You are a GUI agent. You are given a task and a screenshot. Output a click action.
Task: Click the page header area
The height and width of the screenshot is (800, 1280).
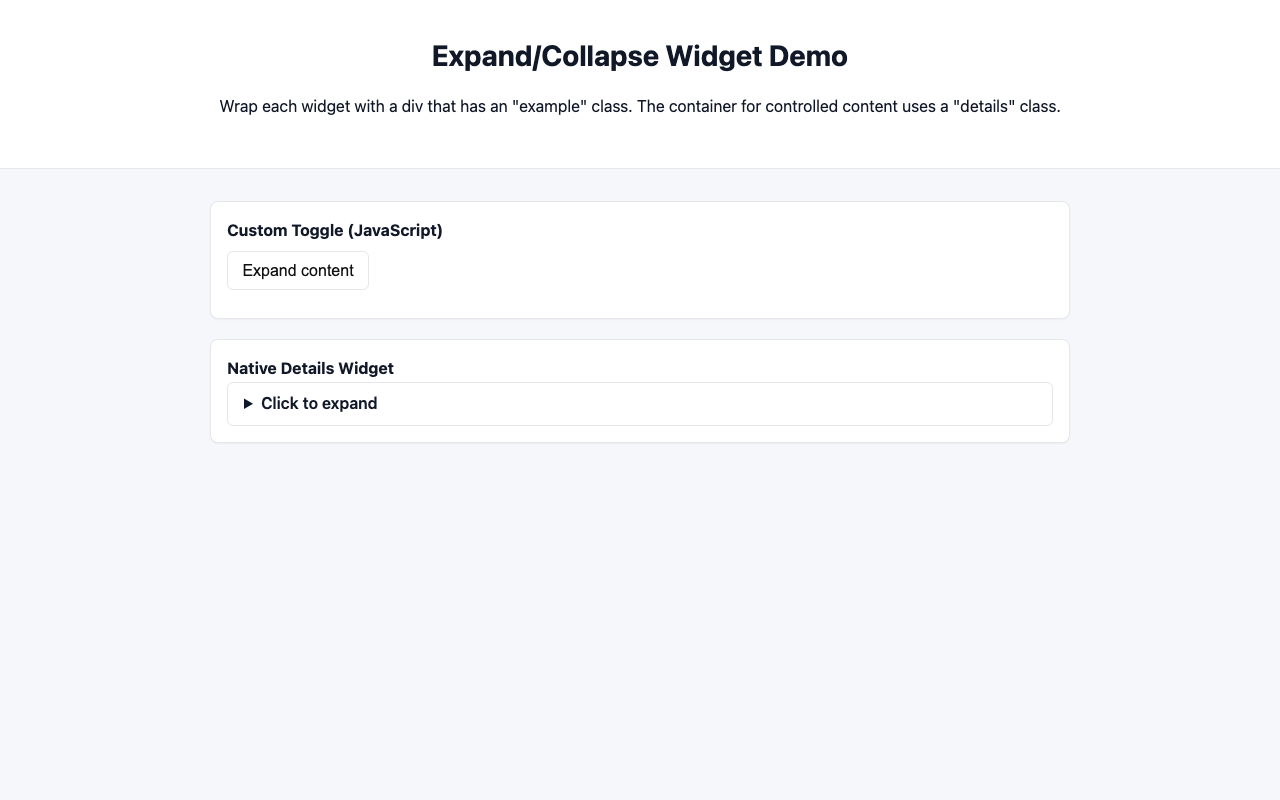pyautogui.click(x=639, y=85)
